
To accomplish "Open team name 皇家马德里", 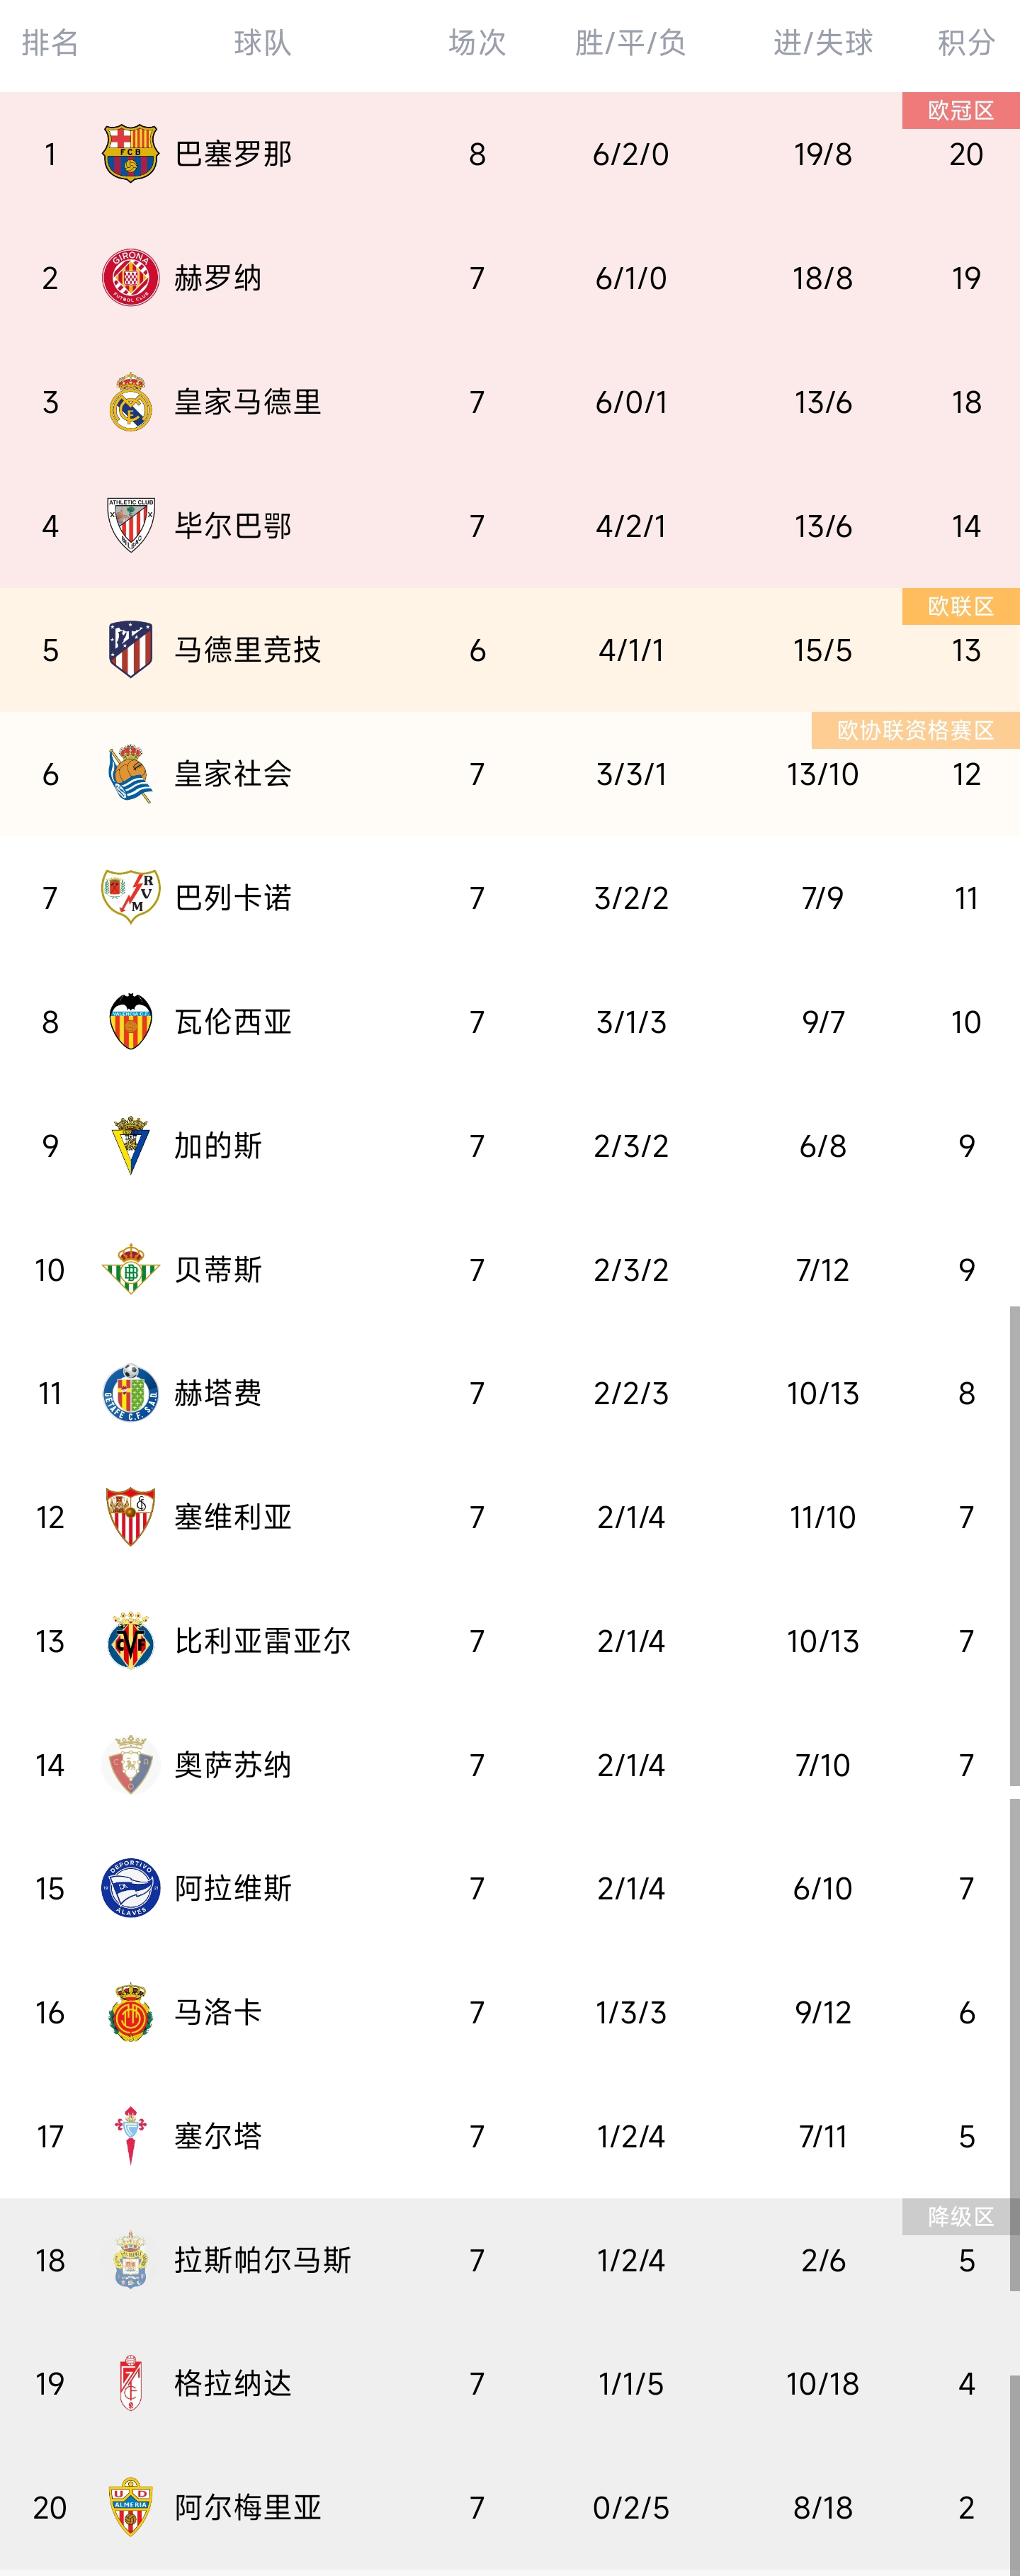I will click(x=247, y=402).
